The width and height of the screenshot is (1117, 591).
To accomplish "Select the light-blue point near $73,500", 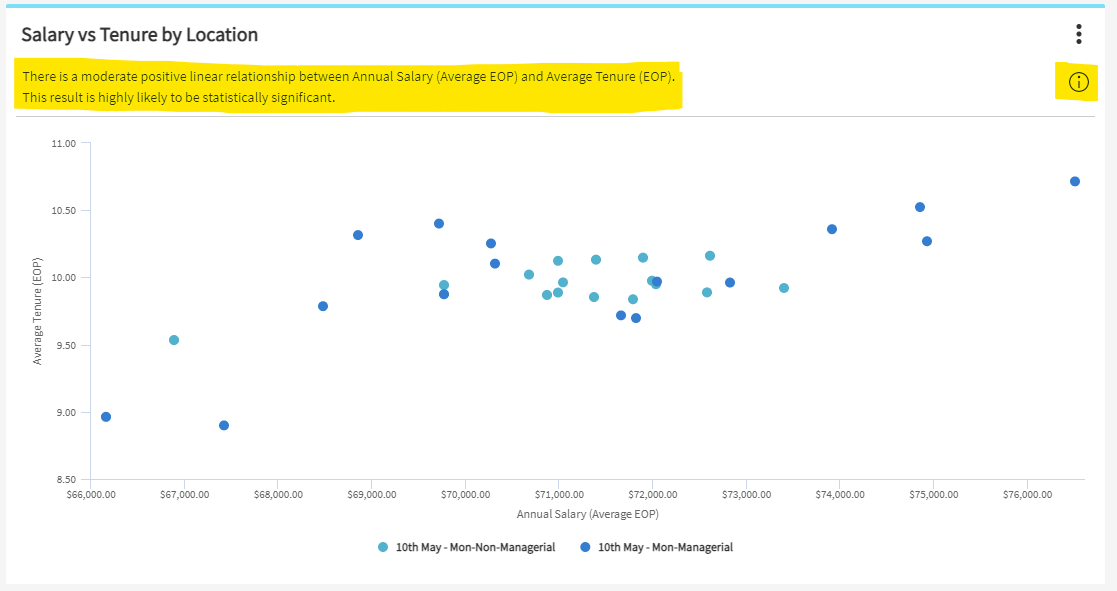I will pos(784,288).
